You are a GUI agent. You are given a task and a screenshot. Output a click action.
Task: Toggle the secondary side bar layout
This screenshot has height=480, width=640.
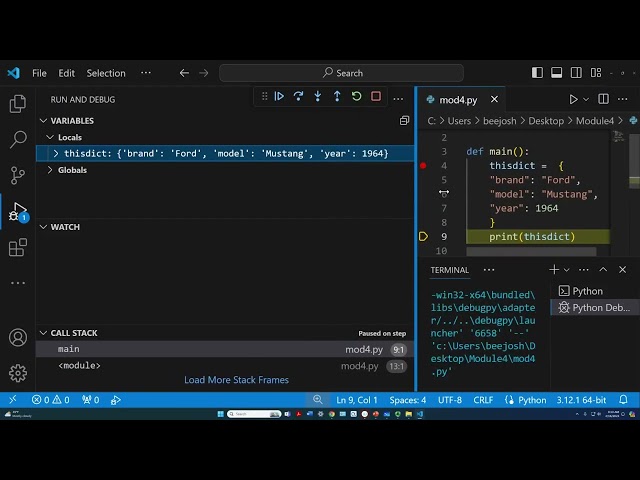(576, 73)
